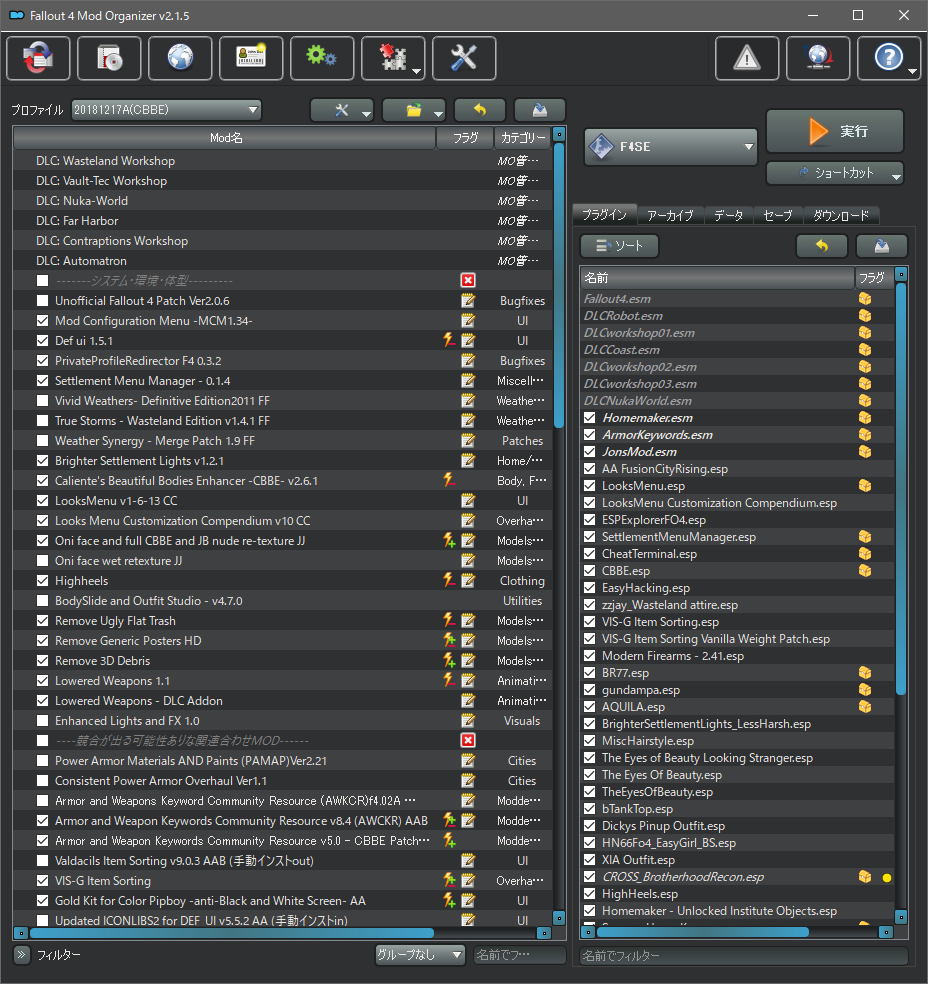Click the mod name filter input field
The image size is (928, 984).
click(520, 955)
